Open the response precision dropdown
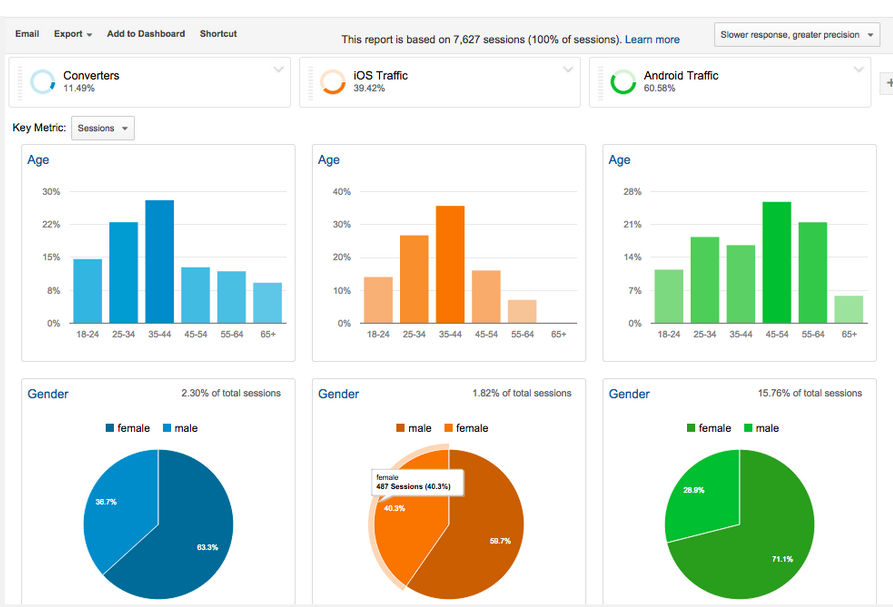The height and width of the screenshot is (607, 893). coord(797,35)
